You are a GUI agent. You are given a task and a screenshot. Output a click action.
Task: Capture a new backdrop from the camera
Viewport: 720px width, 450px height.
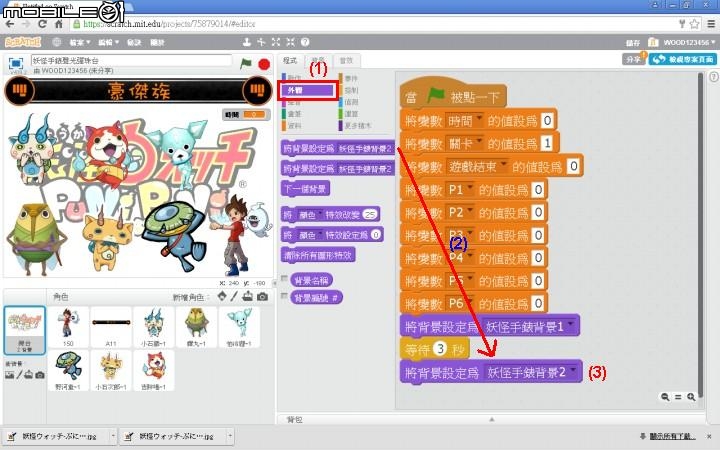(x=40, y=375)
